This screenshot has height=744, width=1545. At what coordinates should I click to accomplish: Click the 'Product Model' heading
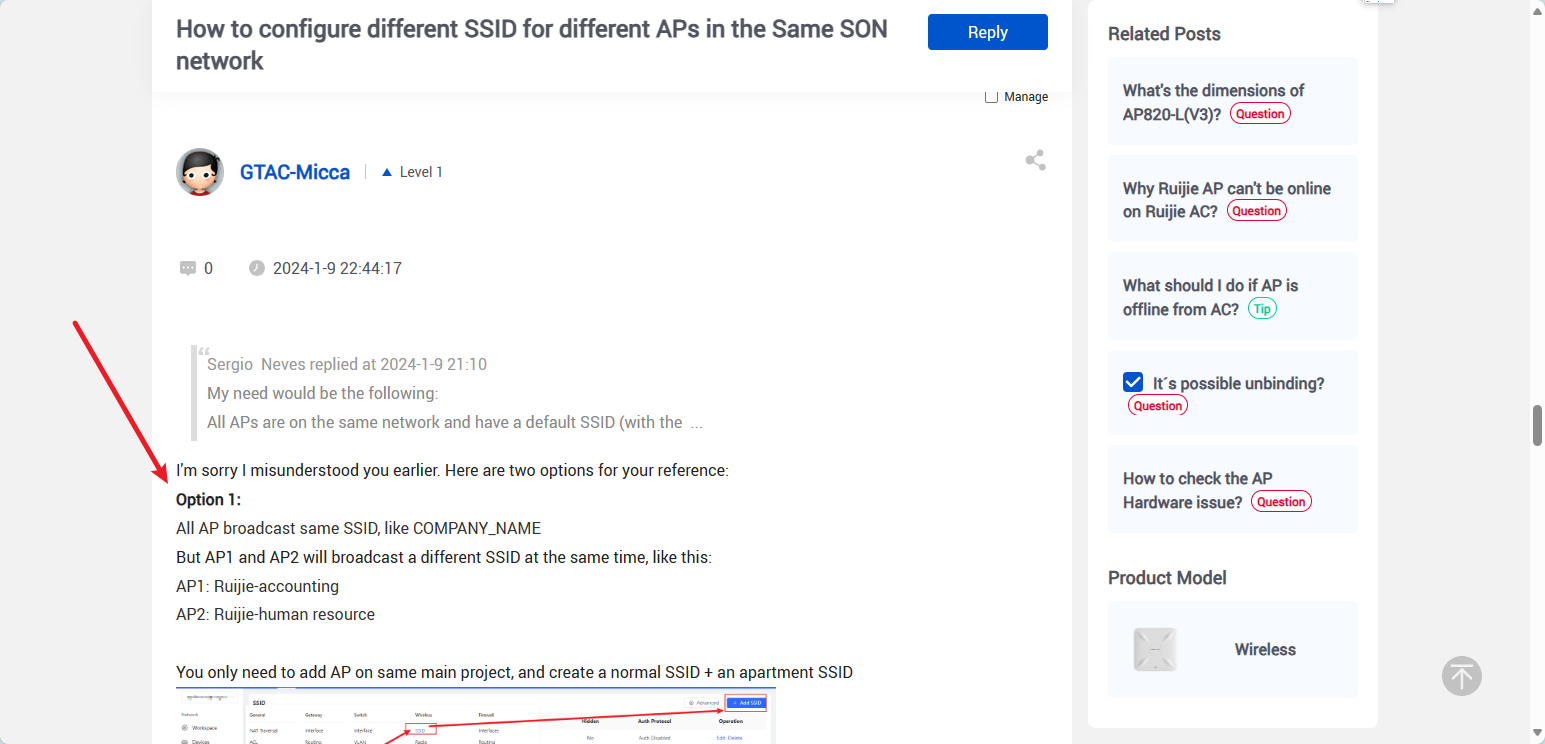pyautogui.click(x=1167, y=577)
